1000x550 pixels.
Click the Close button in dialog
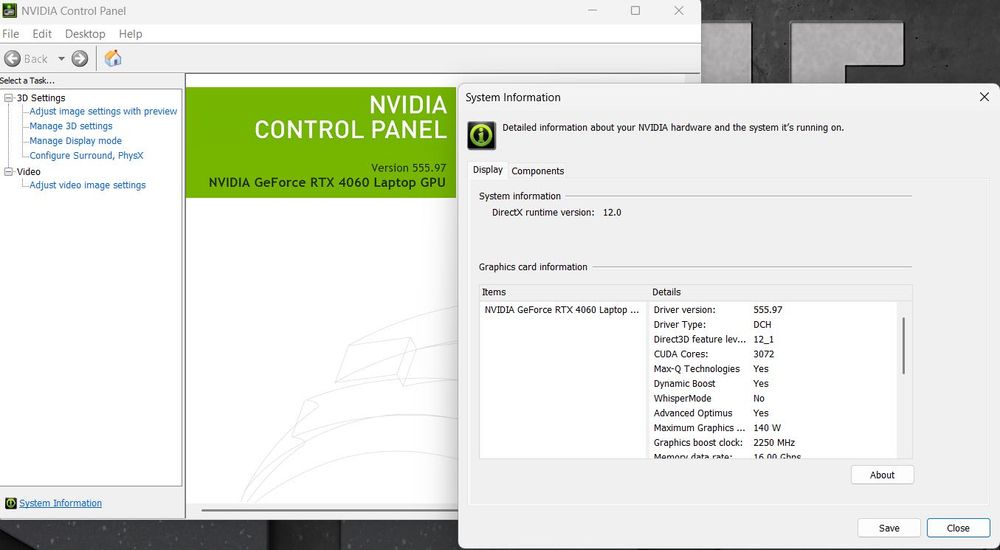coord(958,528)
